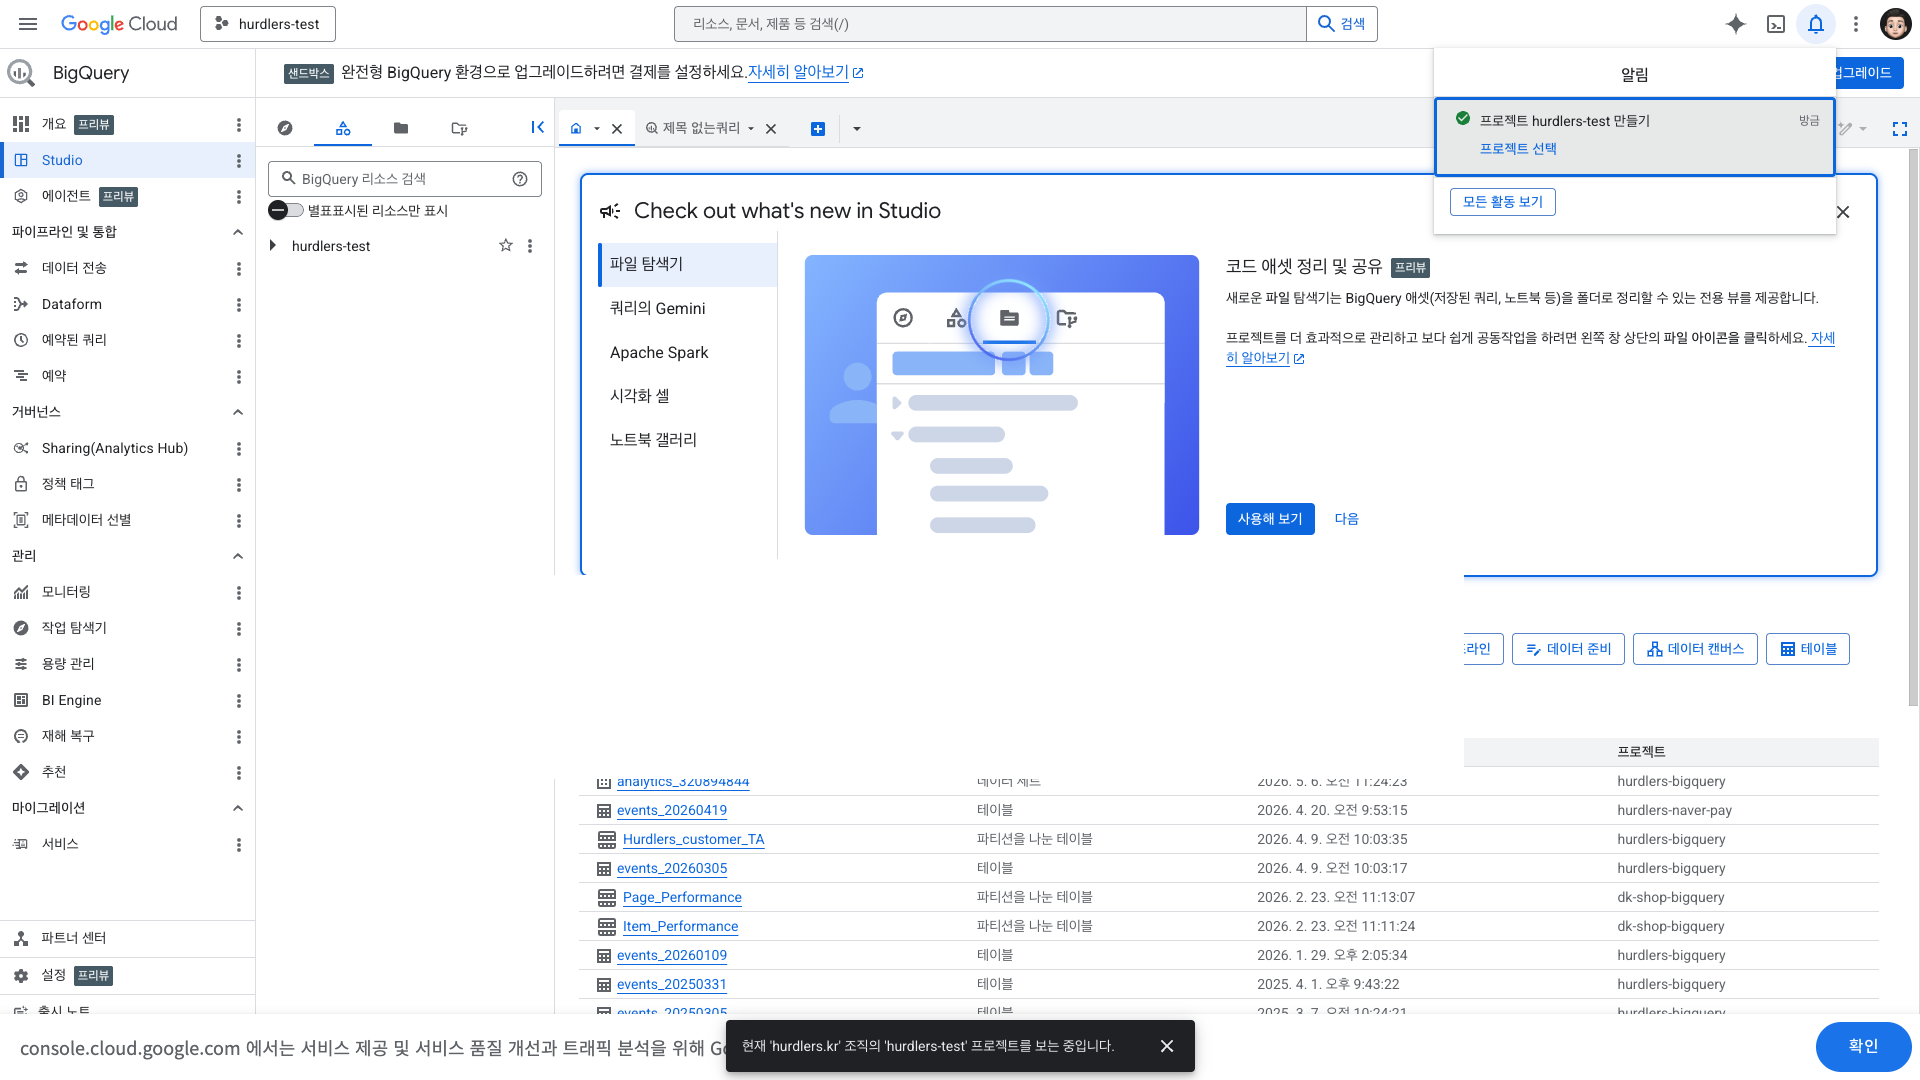The width and height of the screenshot is (1920, 1080).
Task: Select 쿼리의 Gemini feature tab
Action: tap(688, 308)
